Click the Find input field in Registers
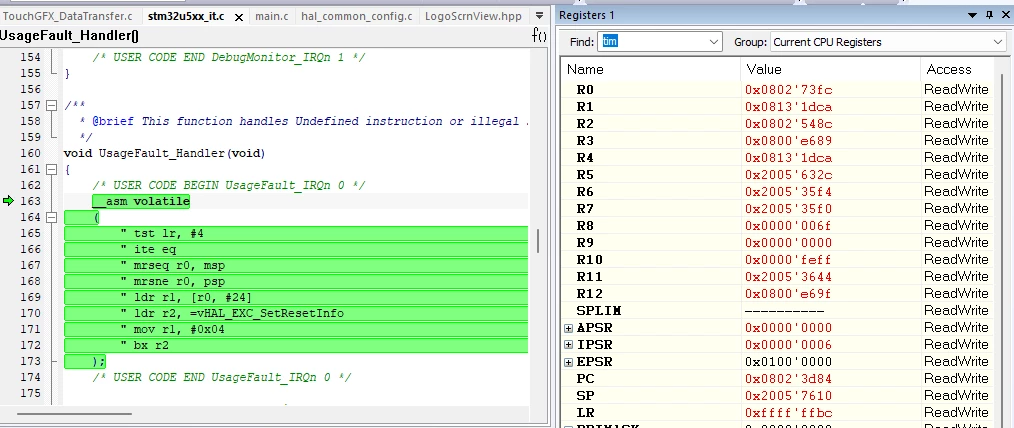The height and width of the screenshot is (428, 1014). (653, 41)
